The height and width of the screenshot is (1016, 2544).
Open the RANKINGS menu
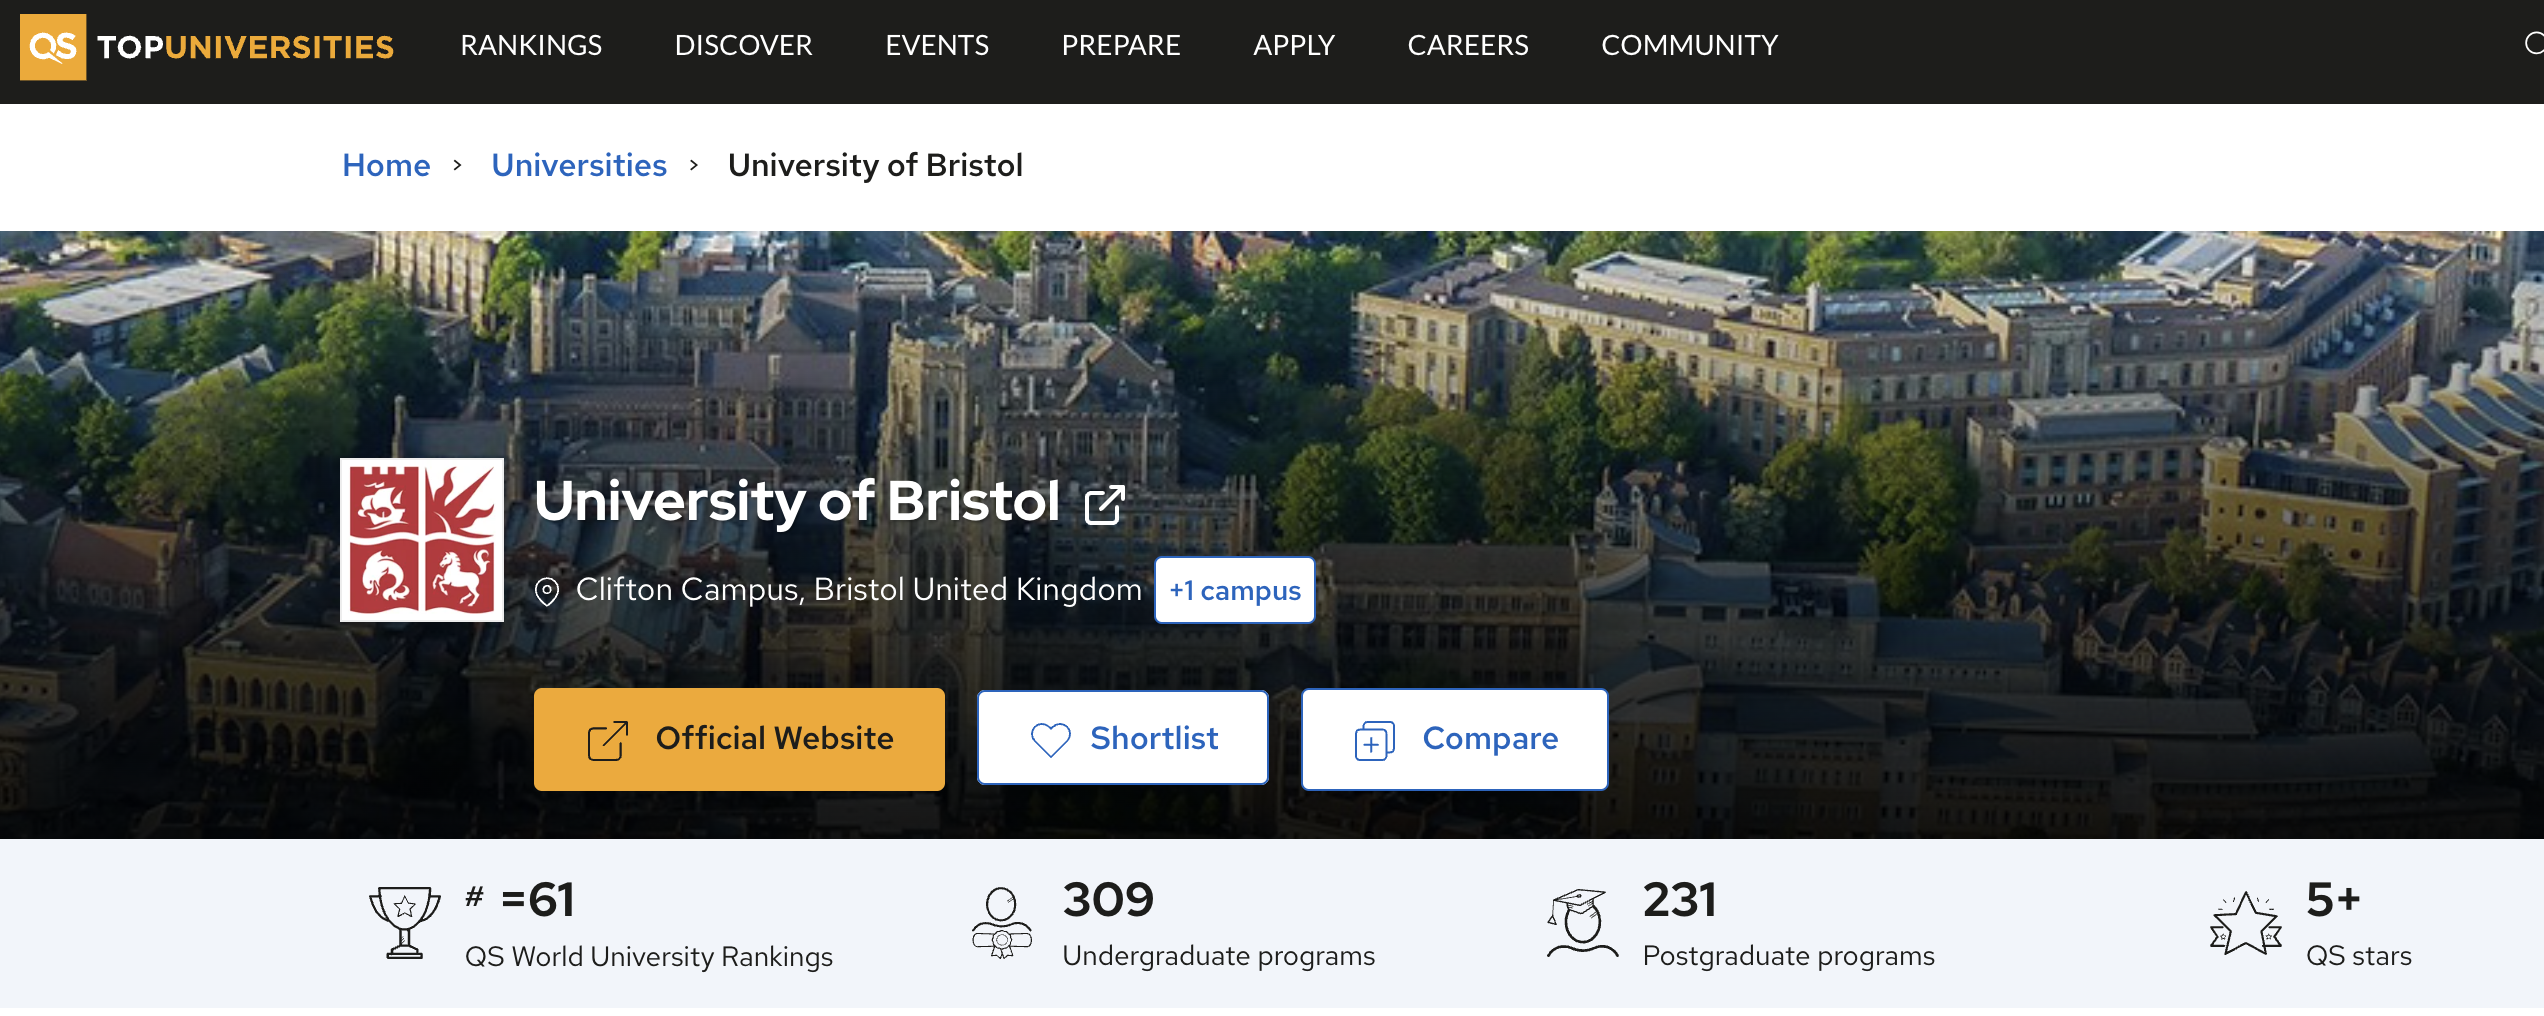coord(531,45)
